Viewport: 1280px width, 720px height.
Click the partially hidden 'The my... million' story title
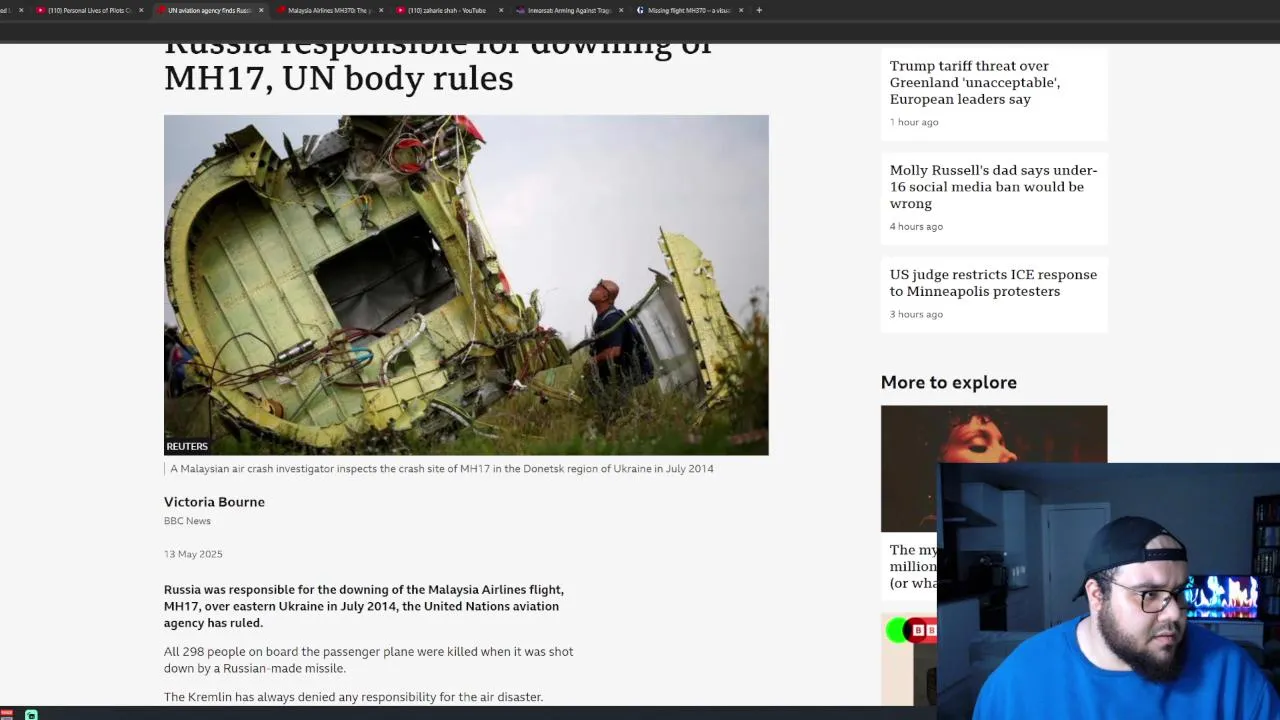pyautogui.click(x=913, y=567)
